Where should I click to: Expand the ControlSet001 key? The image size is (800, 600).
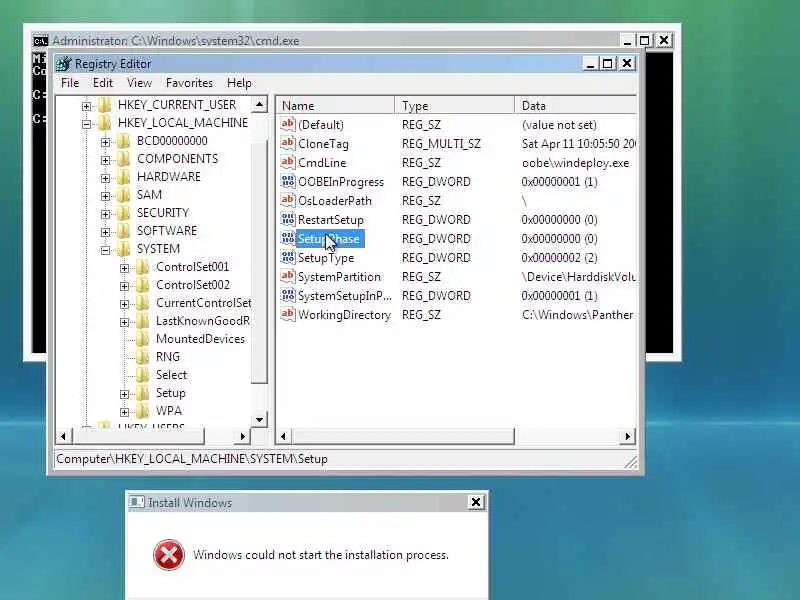[x=124, y=268]
